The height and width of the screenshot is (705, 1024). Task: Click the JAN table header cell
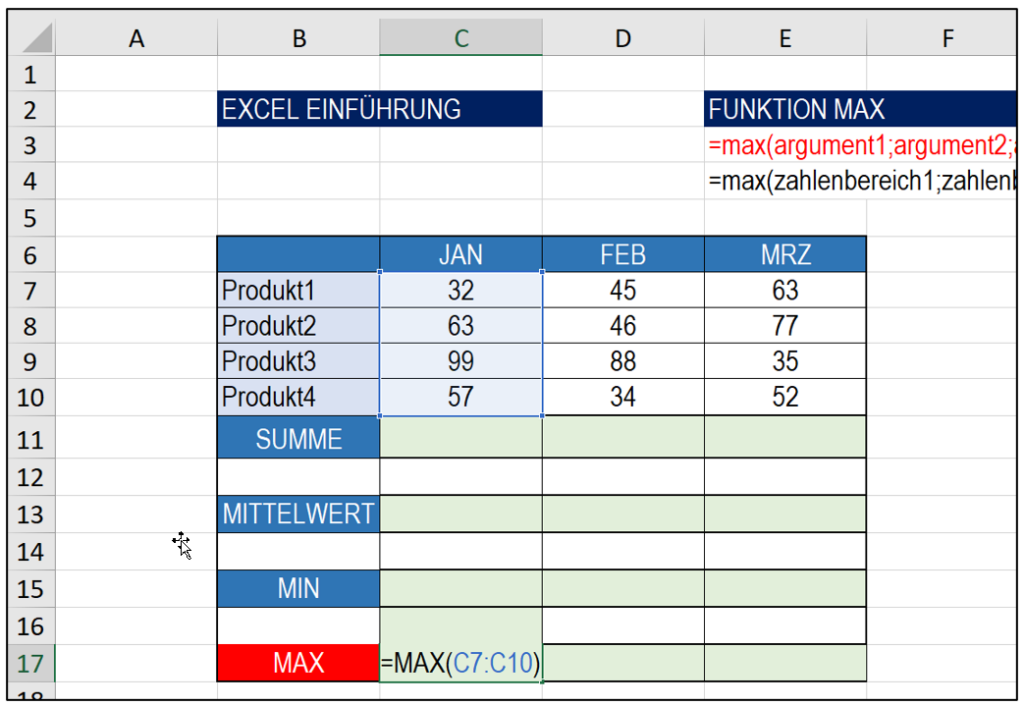pyautogui.click(x=461, y=255)
